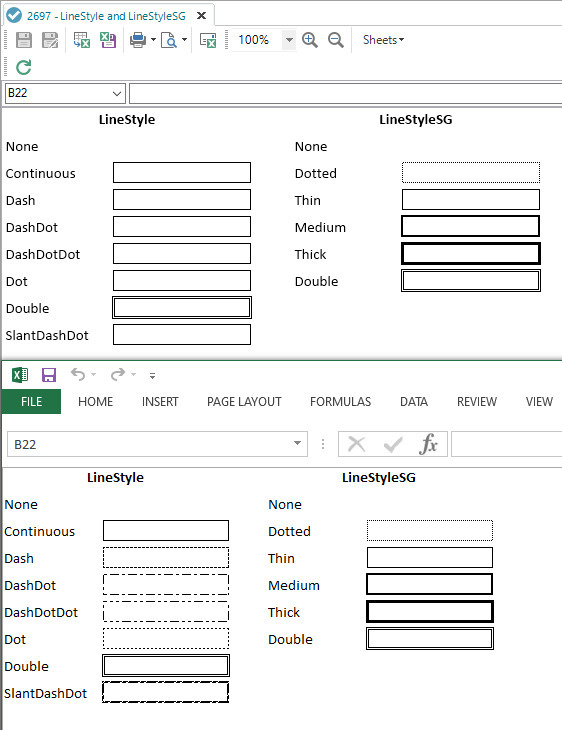Click the Redo arrow in Excel toolbar
Screen dimensions: 562x730
point(118,374)
